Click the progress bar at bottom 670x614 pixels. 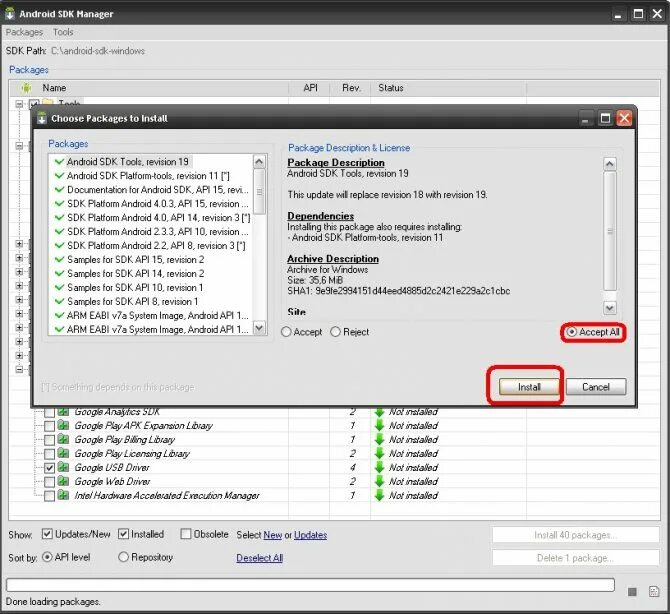coord(310,585)
